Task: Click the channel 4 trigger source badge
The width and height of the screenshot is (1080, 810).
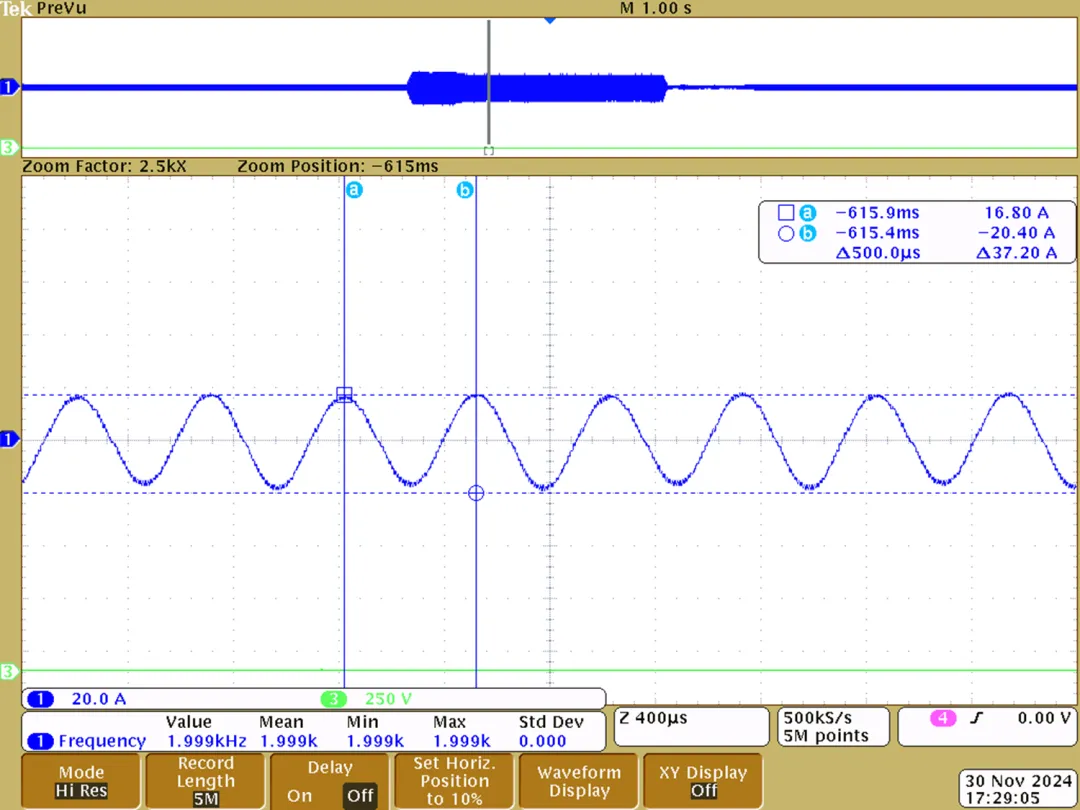Action: (x=941, y=717)
